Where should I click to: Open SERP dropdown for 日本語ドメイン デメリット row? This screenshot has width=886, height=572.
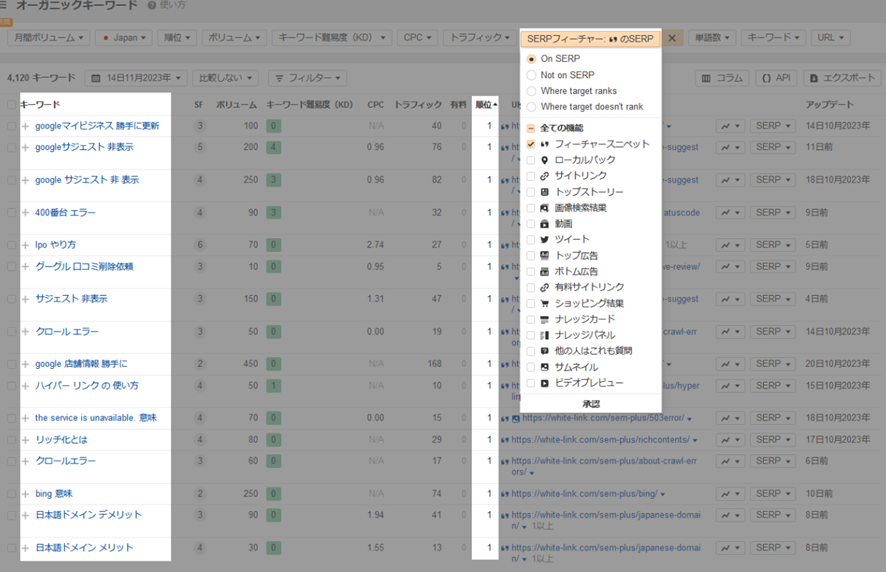[x=773, y=515]
